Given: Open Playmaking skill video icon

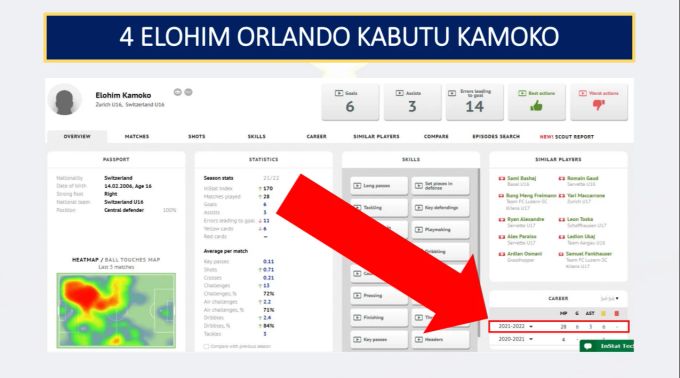Looking at the screenshot, I should [x=418, y=230].
